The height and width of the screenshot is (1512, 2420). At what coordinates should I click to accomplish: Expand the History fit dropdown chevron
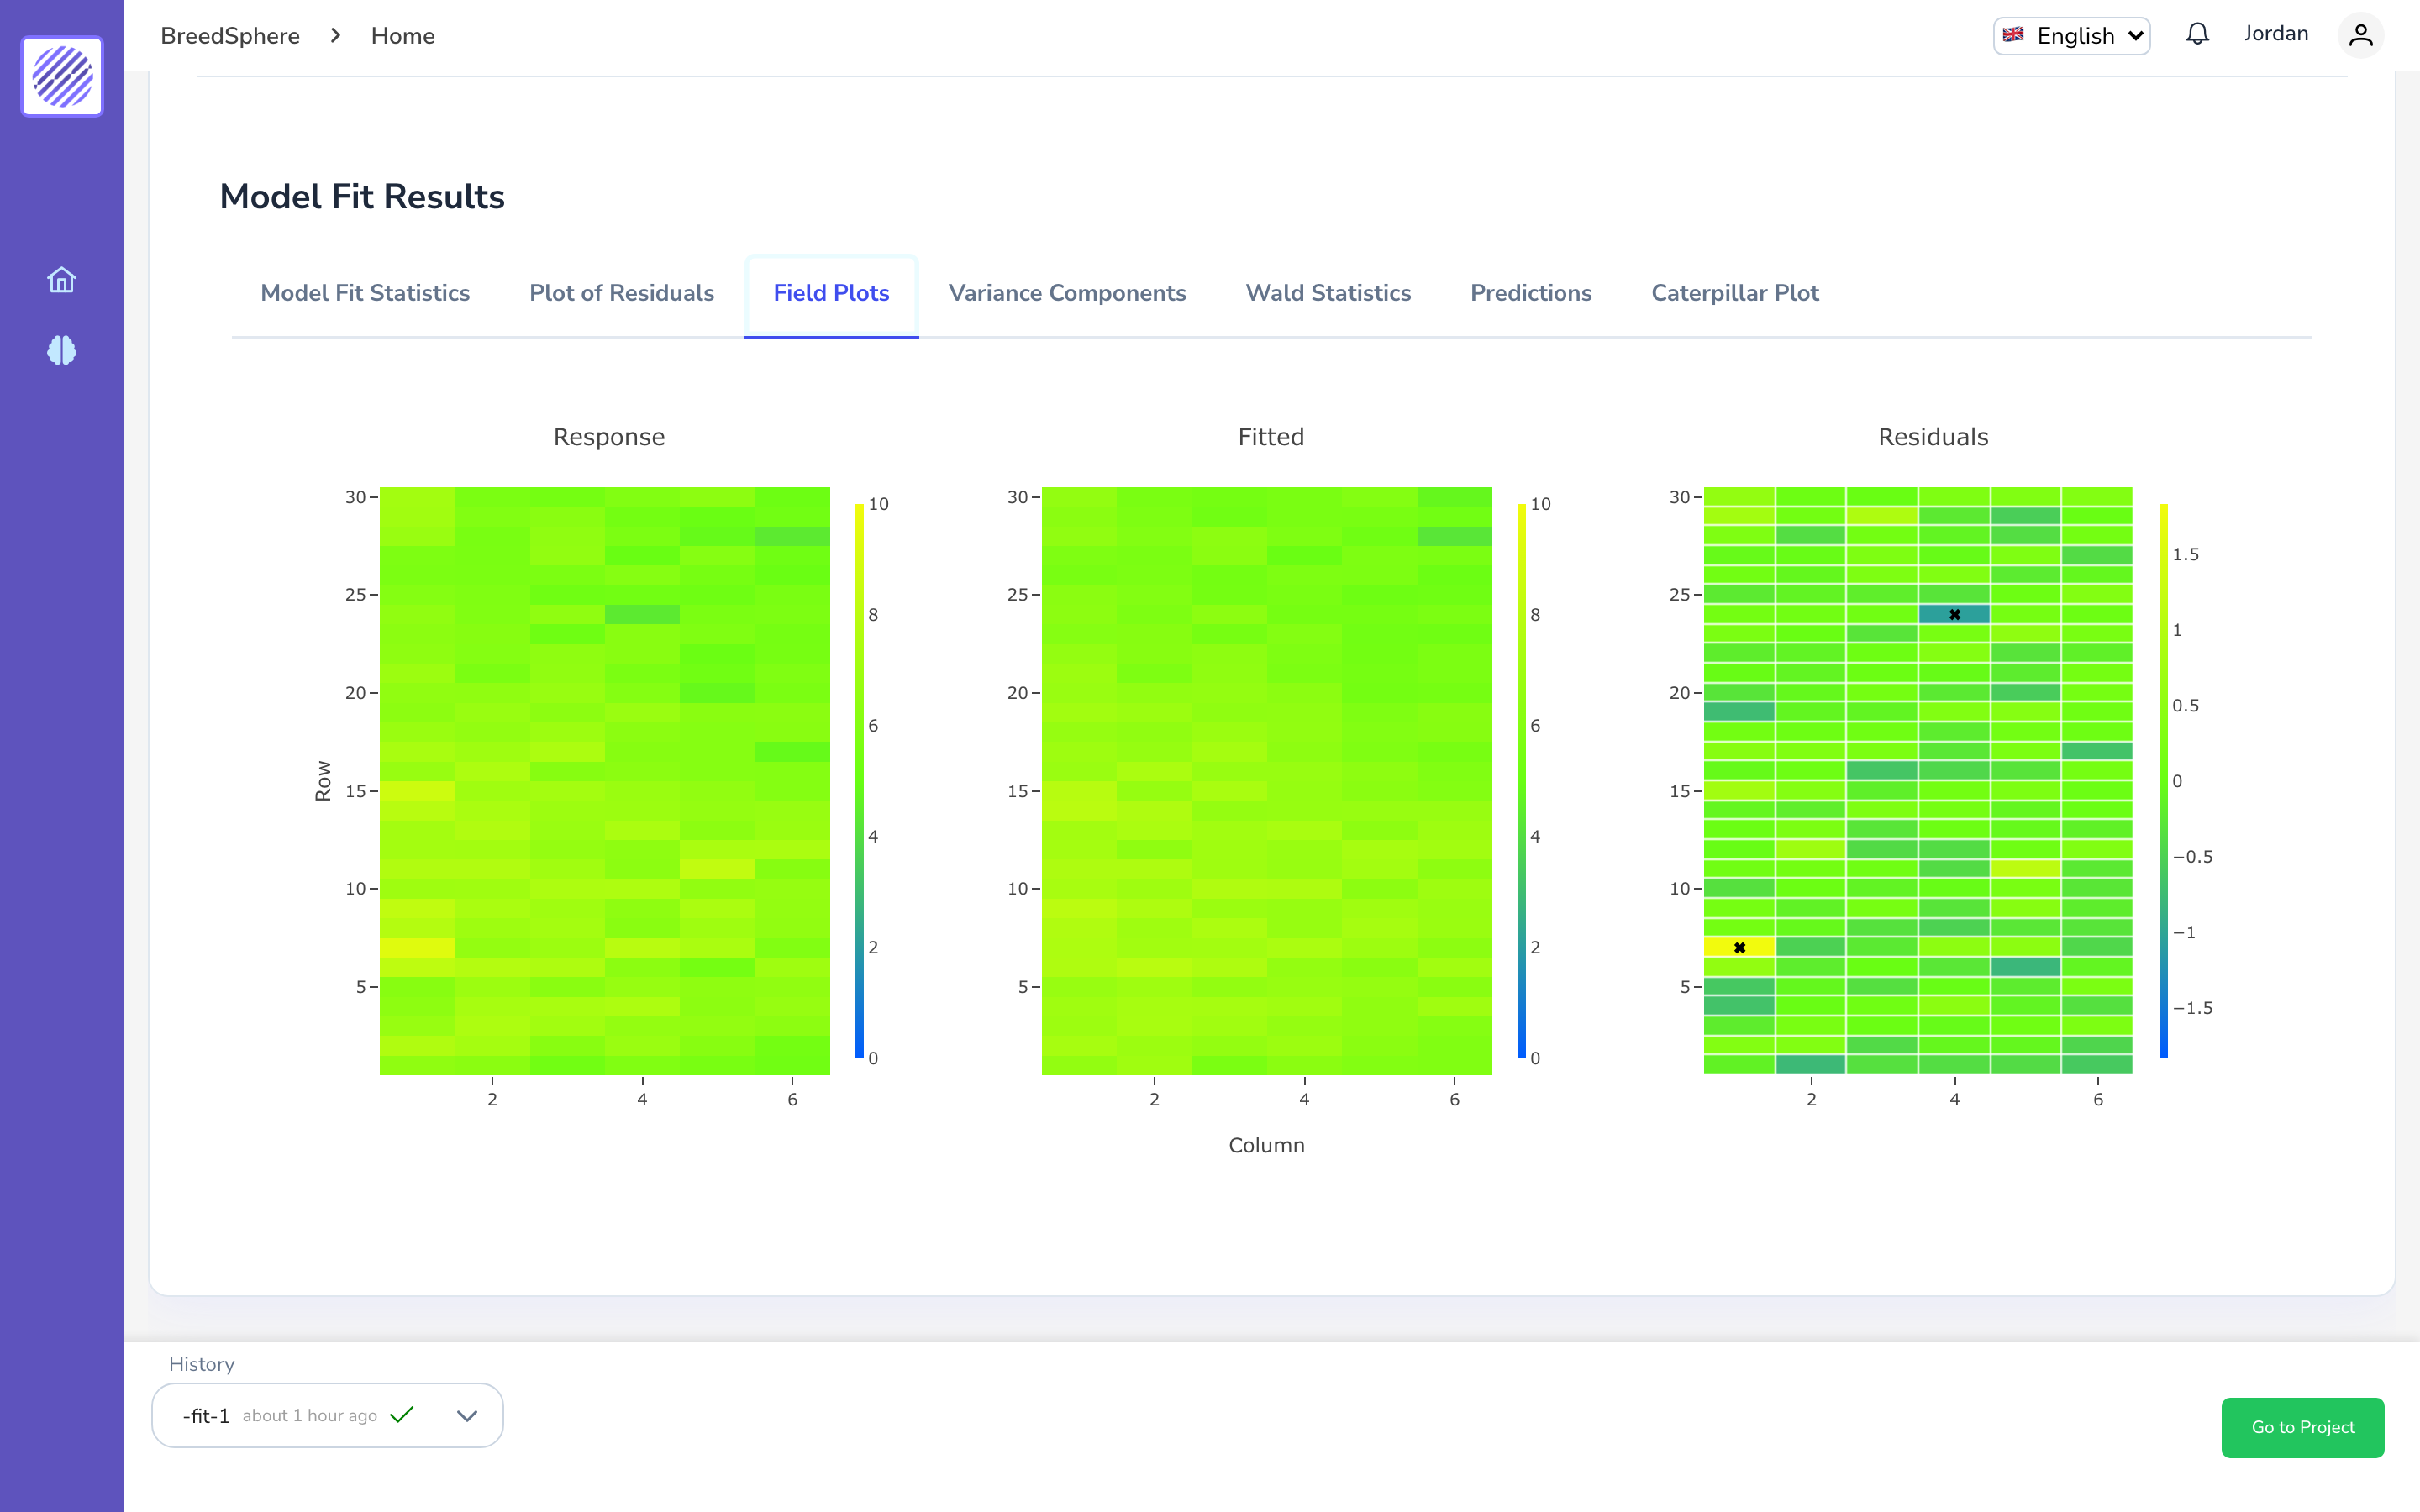467,1416
